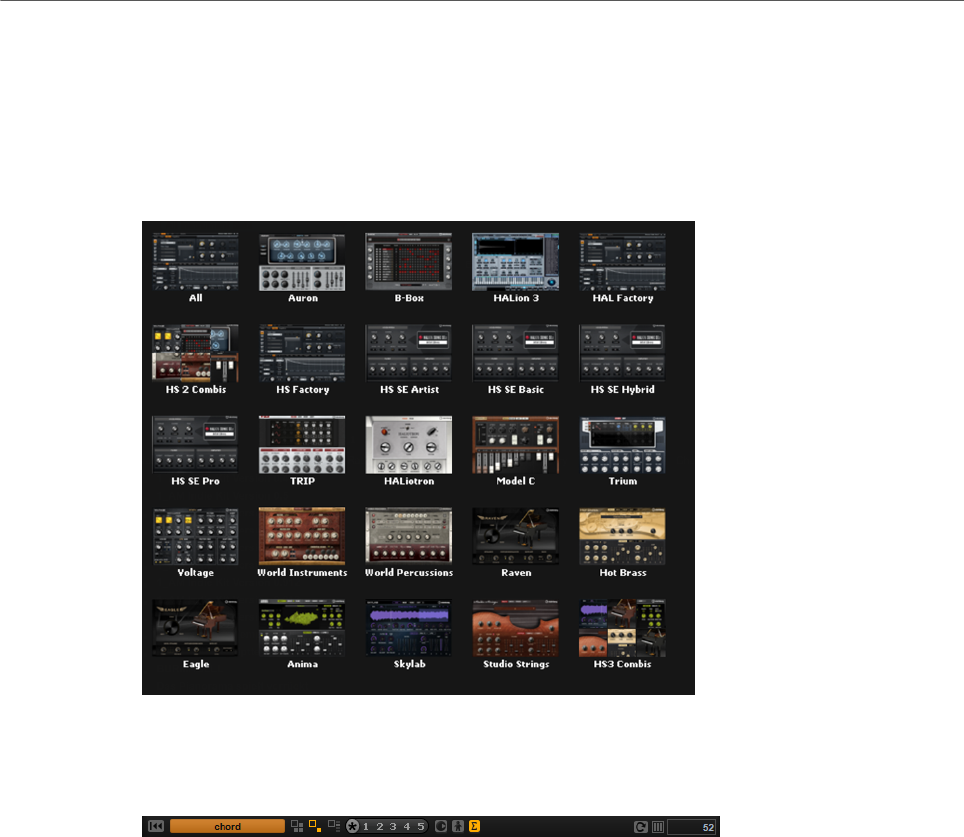The width and height of the screenshot is (964, 837).
Task: Choose the HS Factory library icon
Action: (302, 353)
